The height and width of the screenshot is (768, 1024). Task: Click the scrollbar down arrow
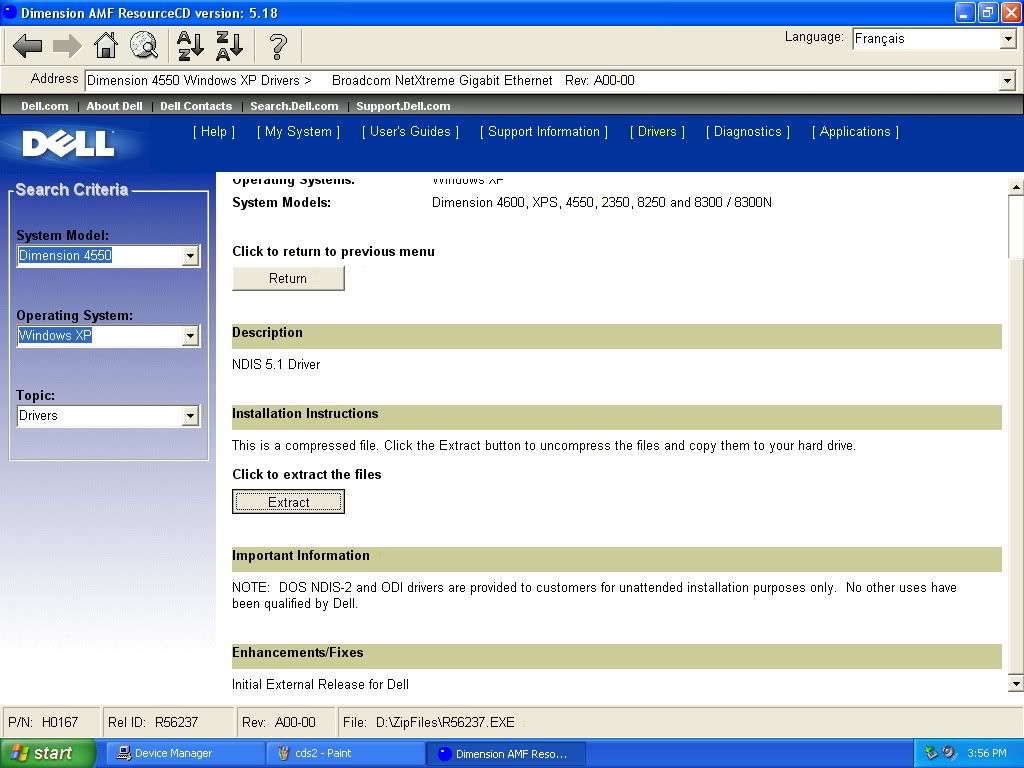pos(1016,684)
